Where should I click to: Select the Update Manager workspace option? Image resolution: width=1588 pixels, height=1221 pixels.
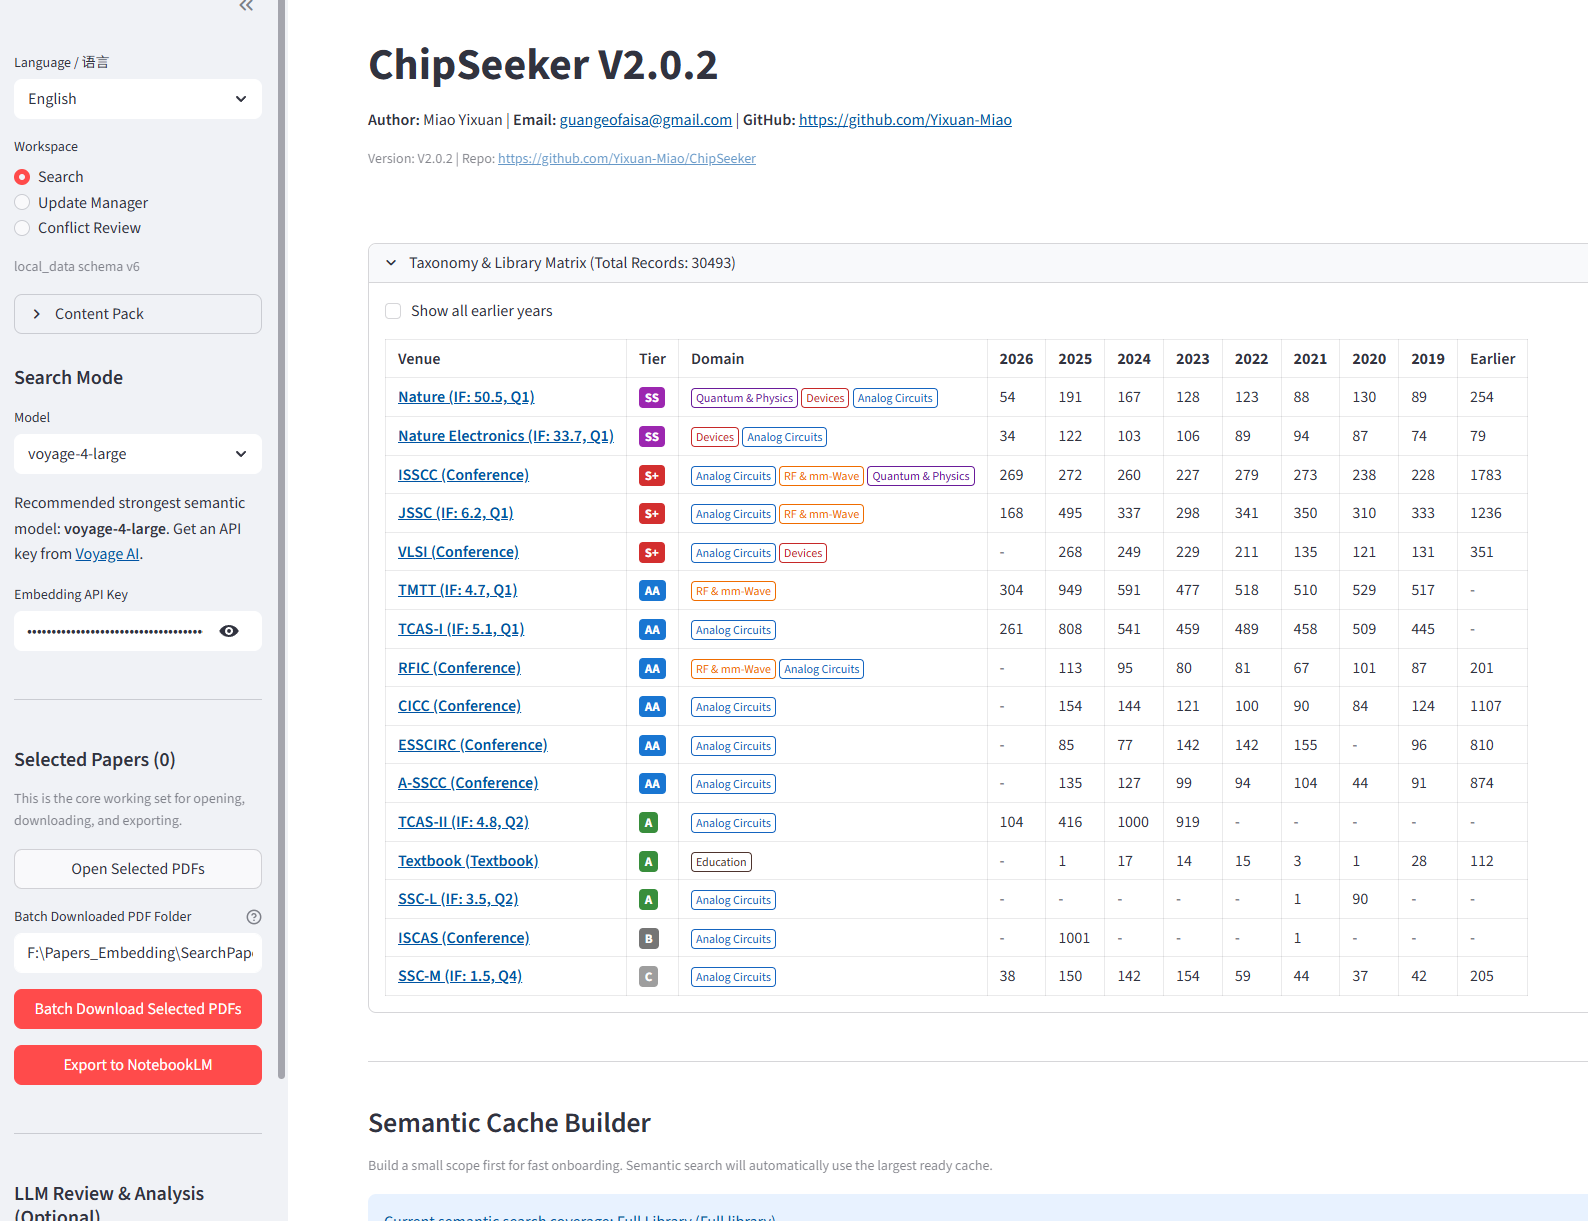click(x=82, y=203)
